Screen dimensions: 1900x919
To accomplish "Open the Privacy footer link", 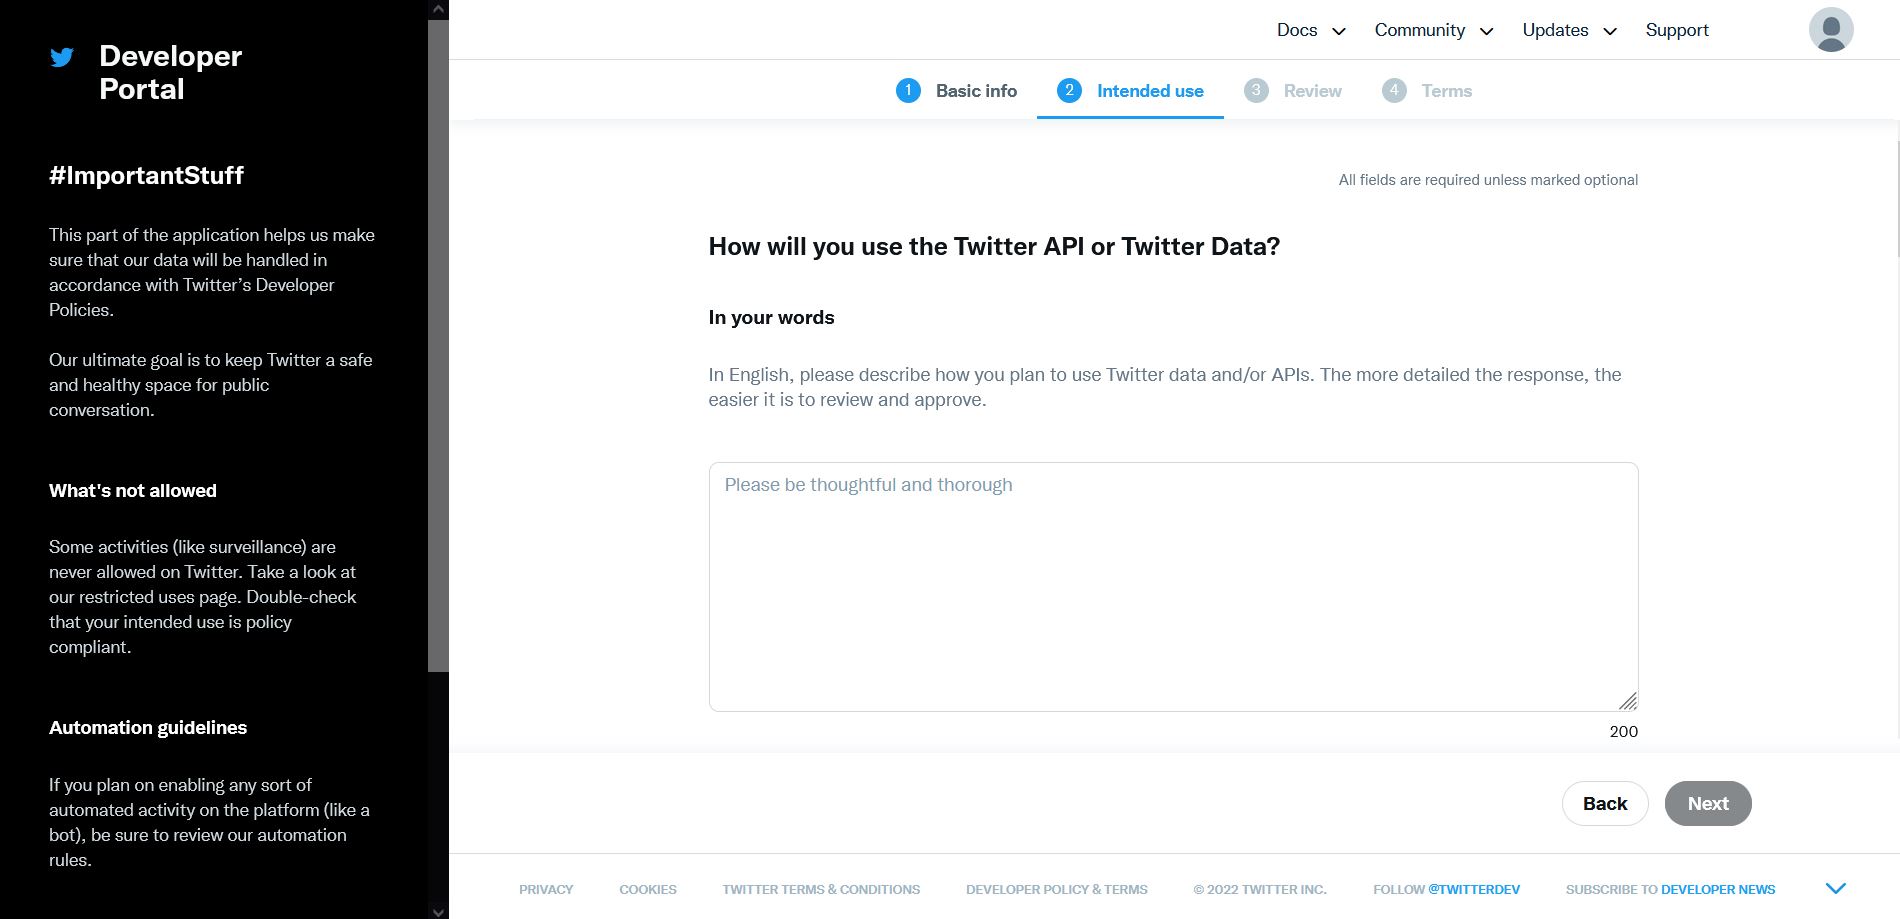I will click(x=546, y=889).
